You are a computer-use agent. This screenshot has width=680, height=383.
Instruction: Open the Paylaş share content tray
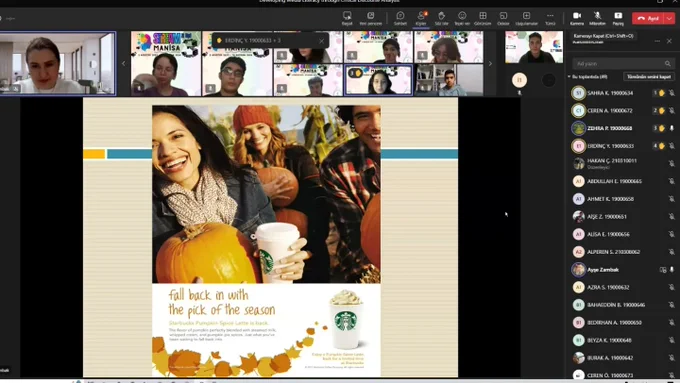618,18
